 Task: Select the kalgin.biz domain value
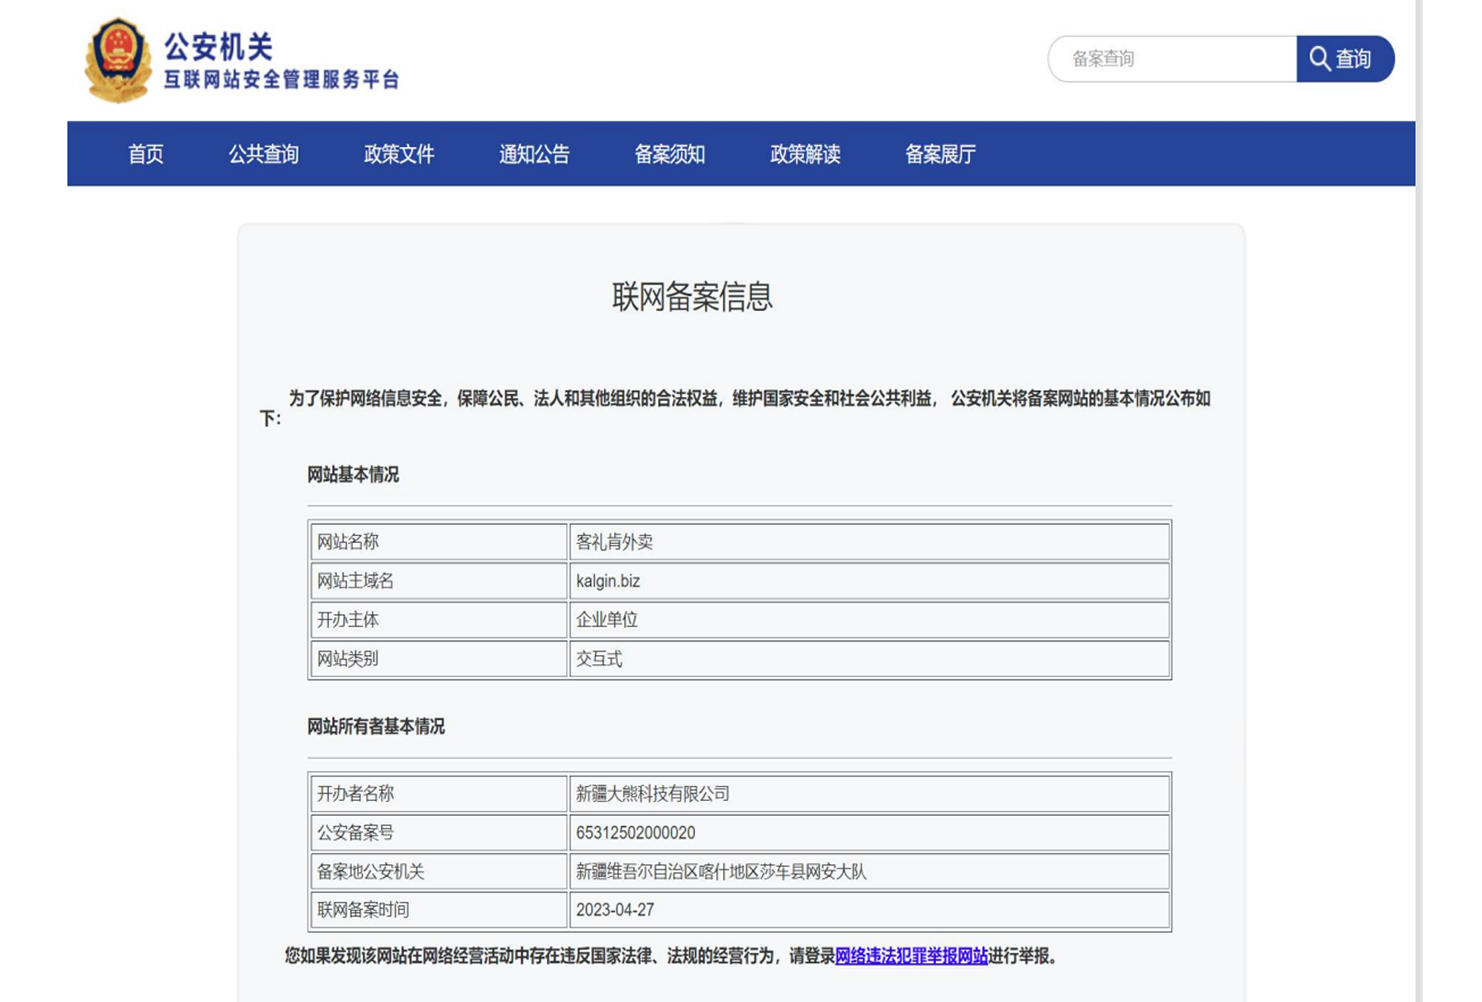pos(608,581)
